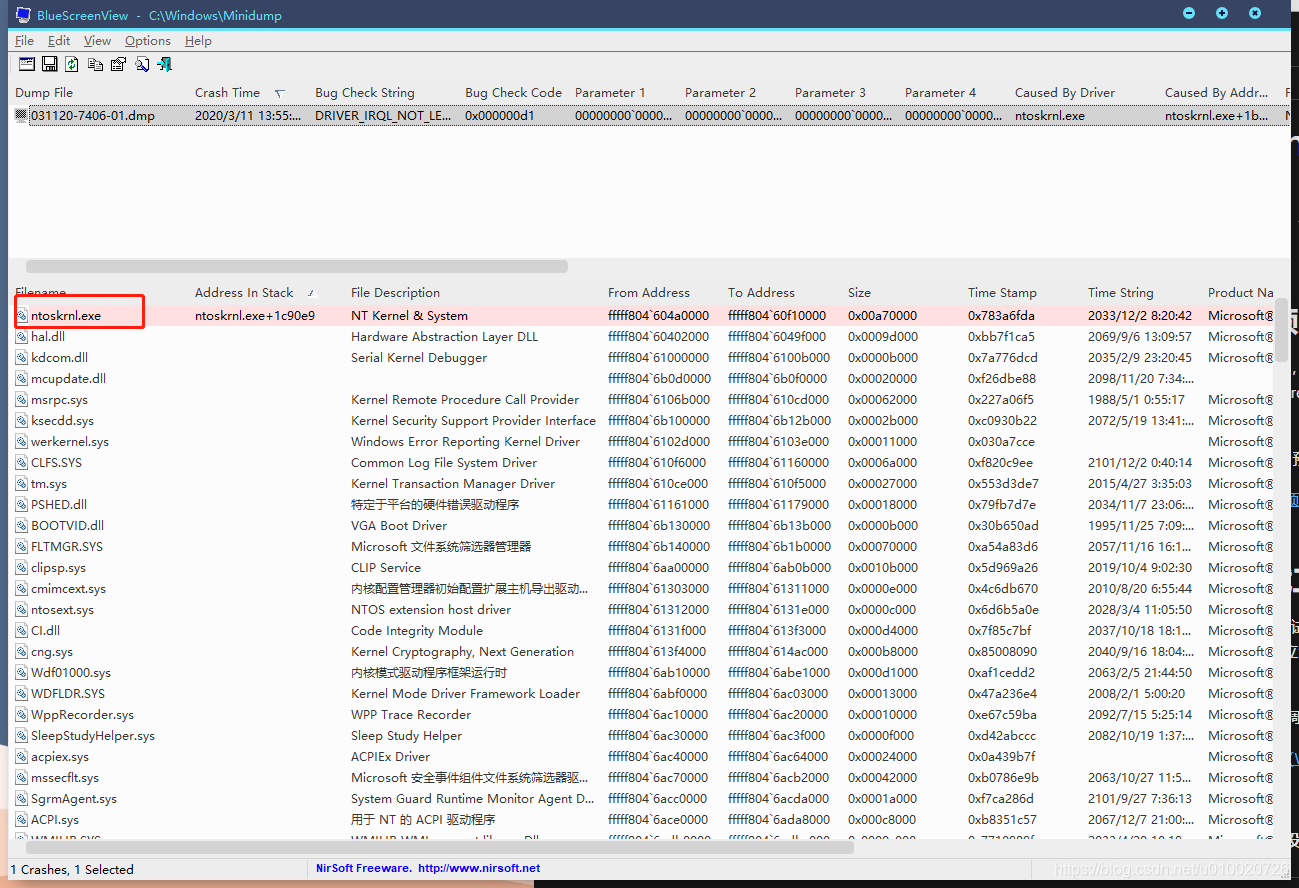The height and width of the screenshot is (888, 1299).
Task: Click the file icon beside FLTMGR.SYS
Action: coord(22,547)
